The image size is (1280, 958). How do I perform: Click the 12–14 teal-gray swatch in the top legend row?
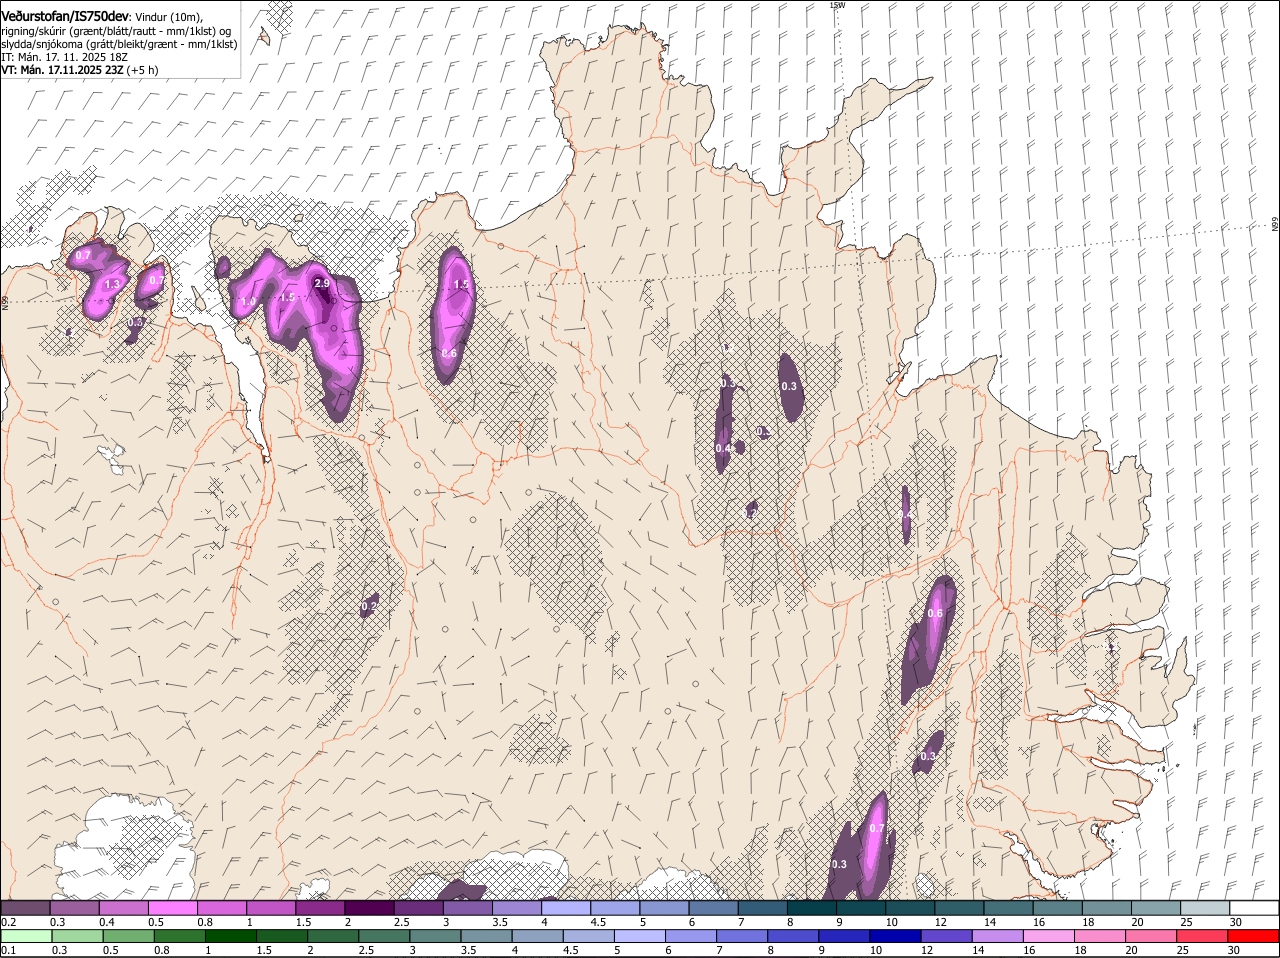click(x=959, y=908)
